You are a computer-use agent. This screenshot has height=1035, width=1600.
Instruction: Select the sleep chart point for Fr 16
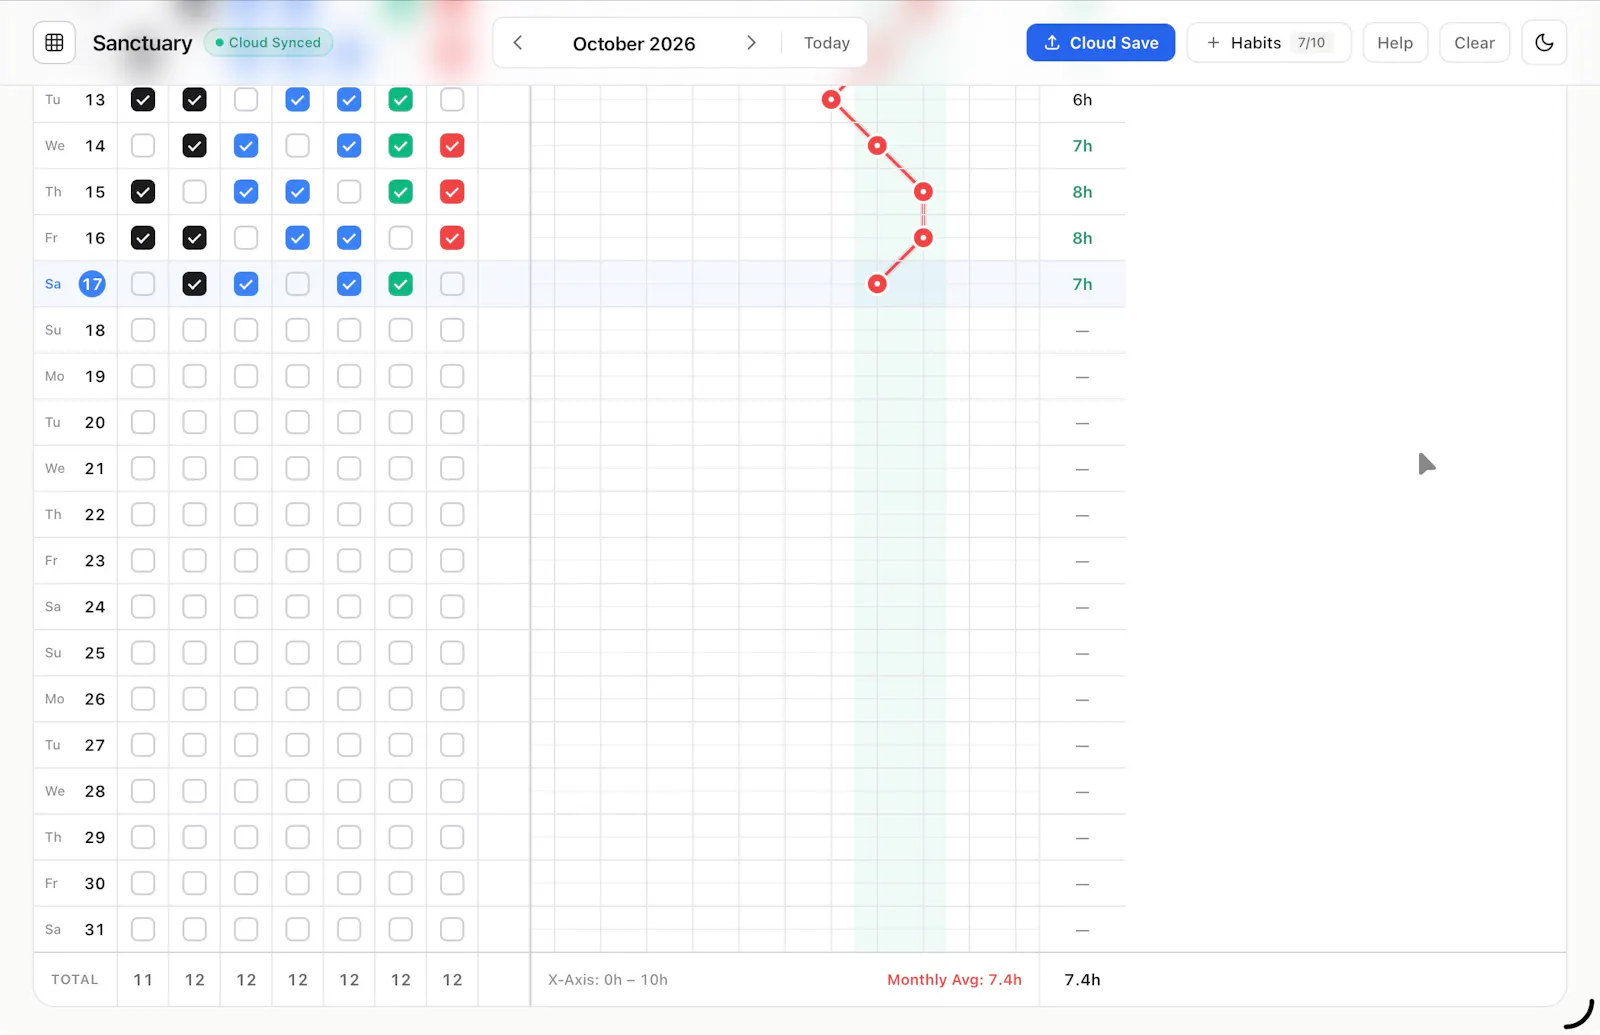point(923,238)
